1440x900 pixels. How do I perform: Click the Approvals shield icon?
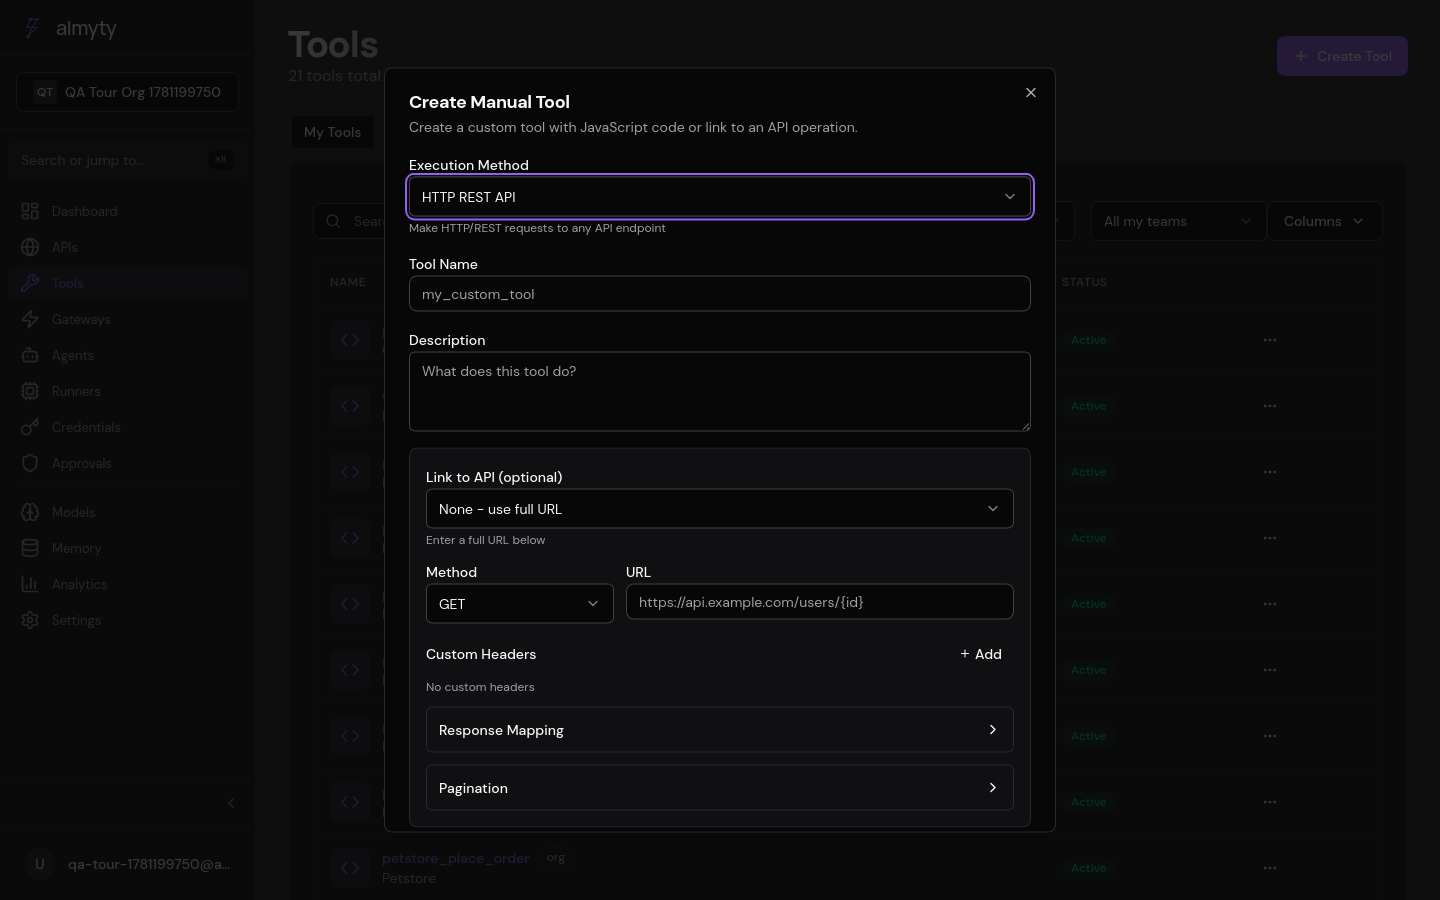30,463
